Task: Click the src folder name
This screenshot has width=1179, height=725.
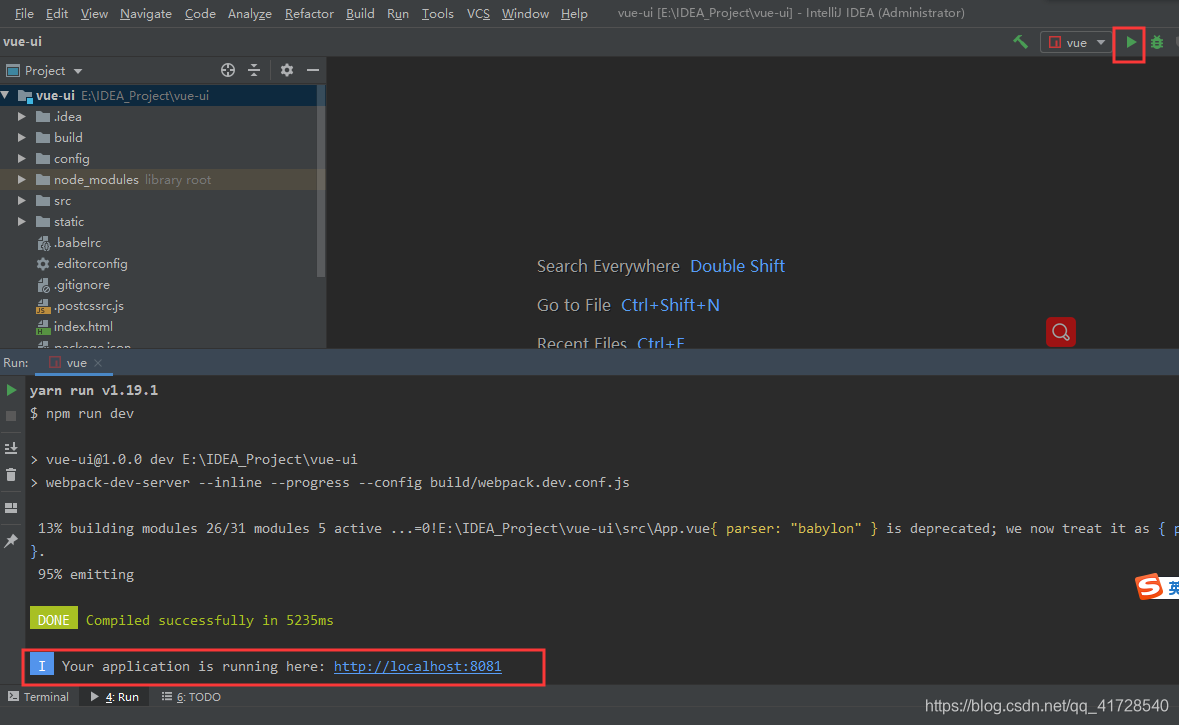Action: coord(62,201)
